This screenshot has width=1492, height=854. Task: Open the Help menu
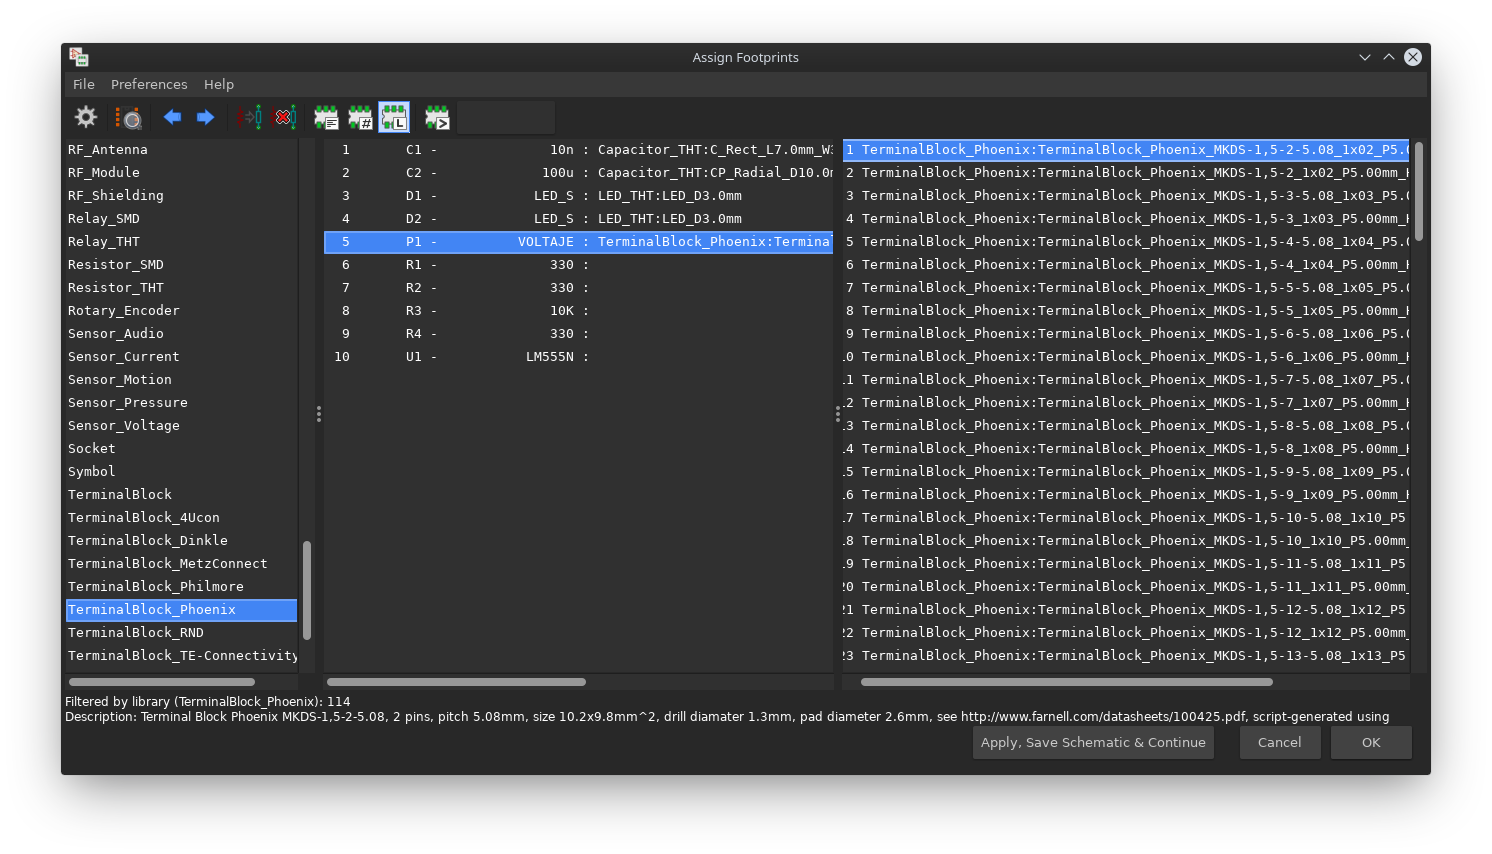219,84
